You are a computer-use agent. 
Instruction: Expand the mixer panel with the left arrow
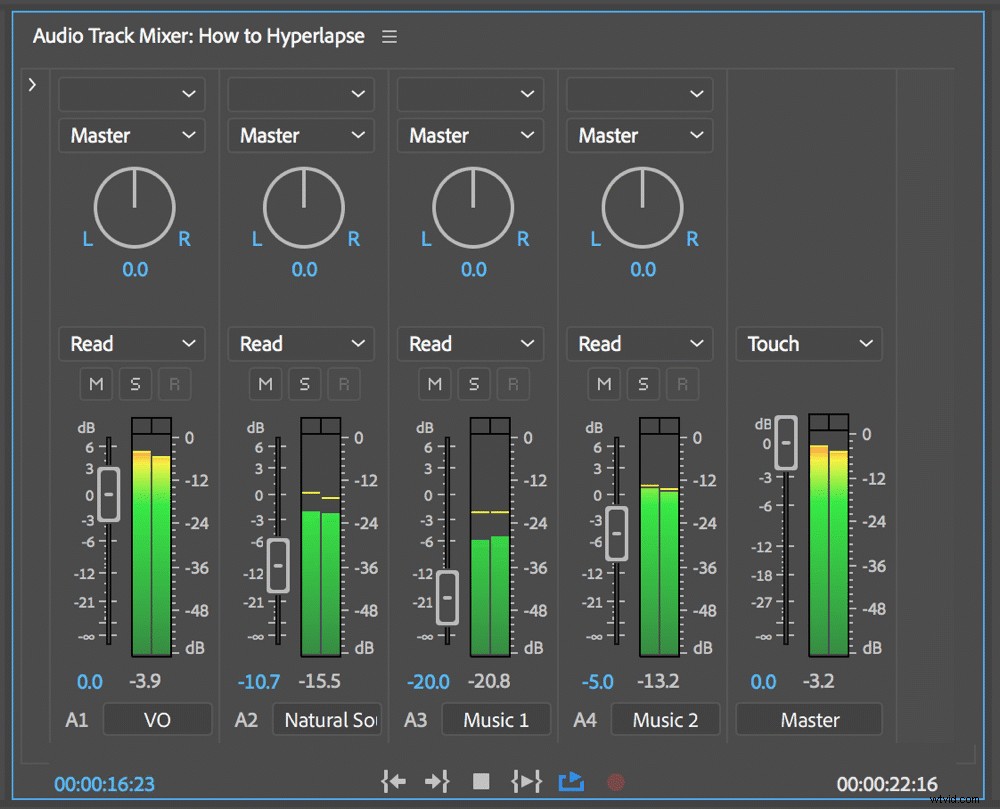(33, 85)
